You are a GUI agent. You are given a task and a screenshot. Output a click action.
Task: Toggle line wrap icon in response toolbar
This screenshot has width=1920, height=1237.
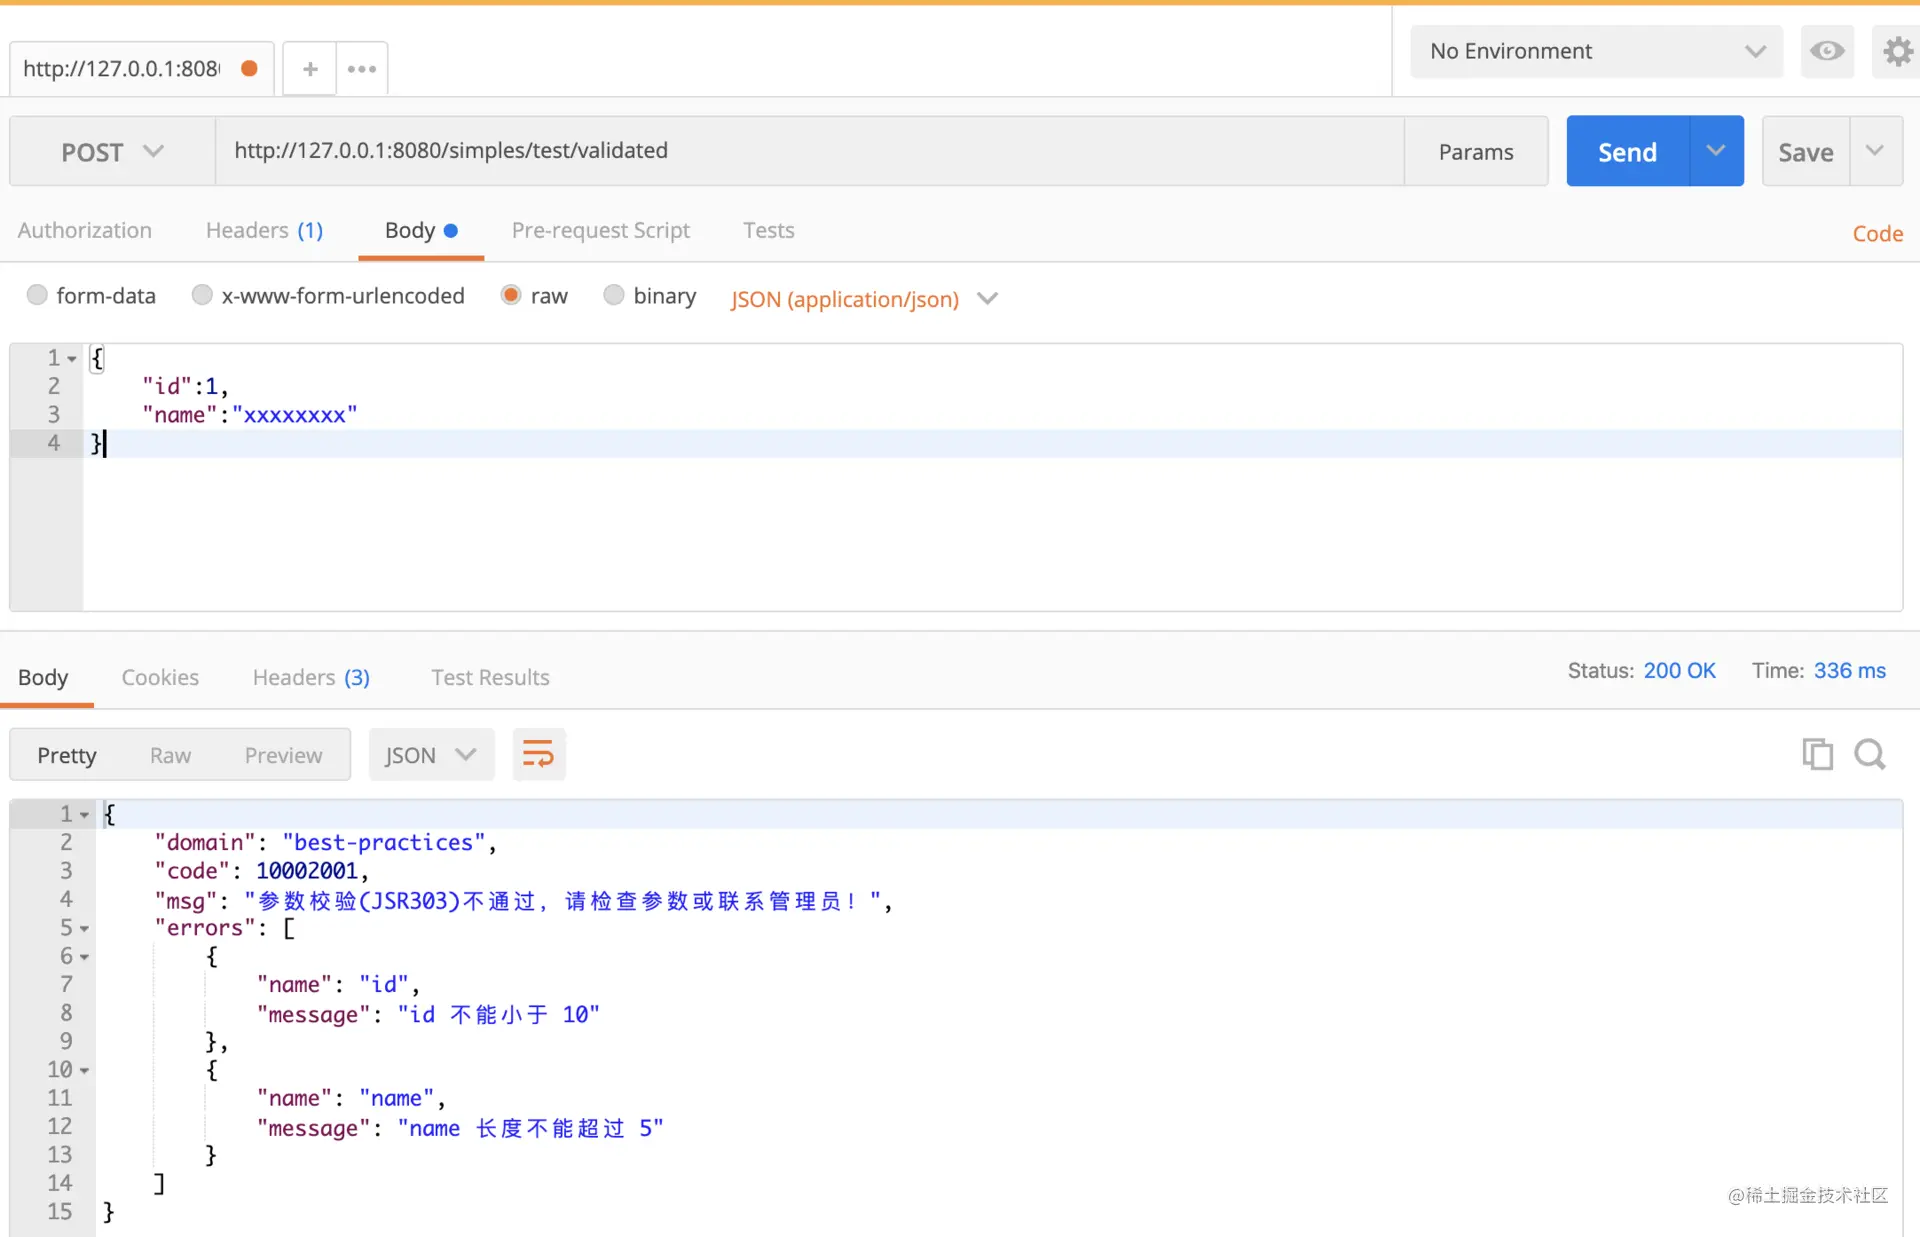coord(539,754)
